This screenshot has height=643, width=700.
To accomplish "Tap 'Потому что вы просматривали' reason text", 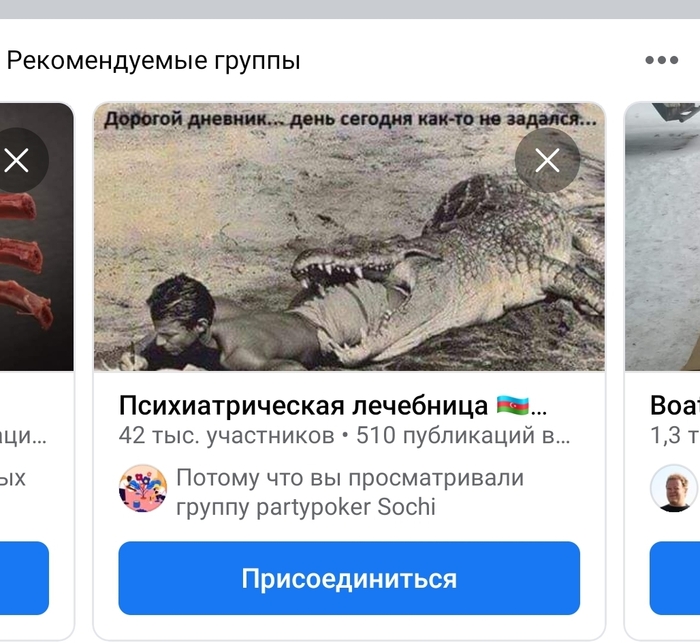I will pyautogui.click(x=350, y=478).
